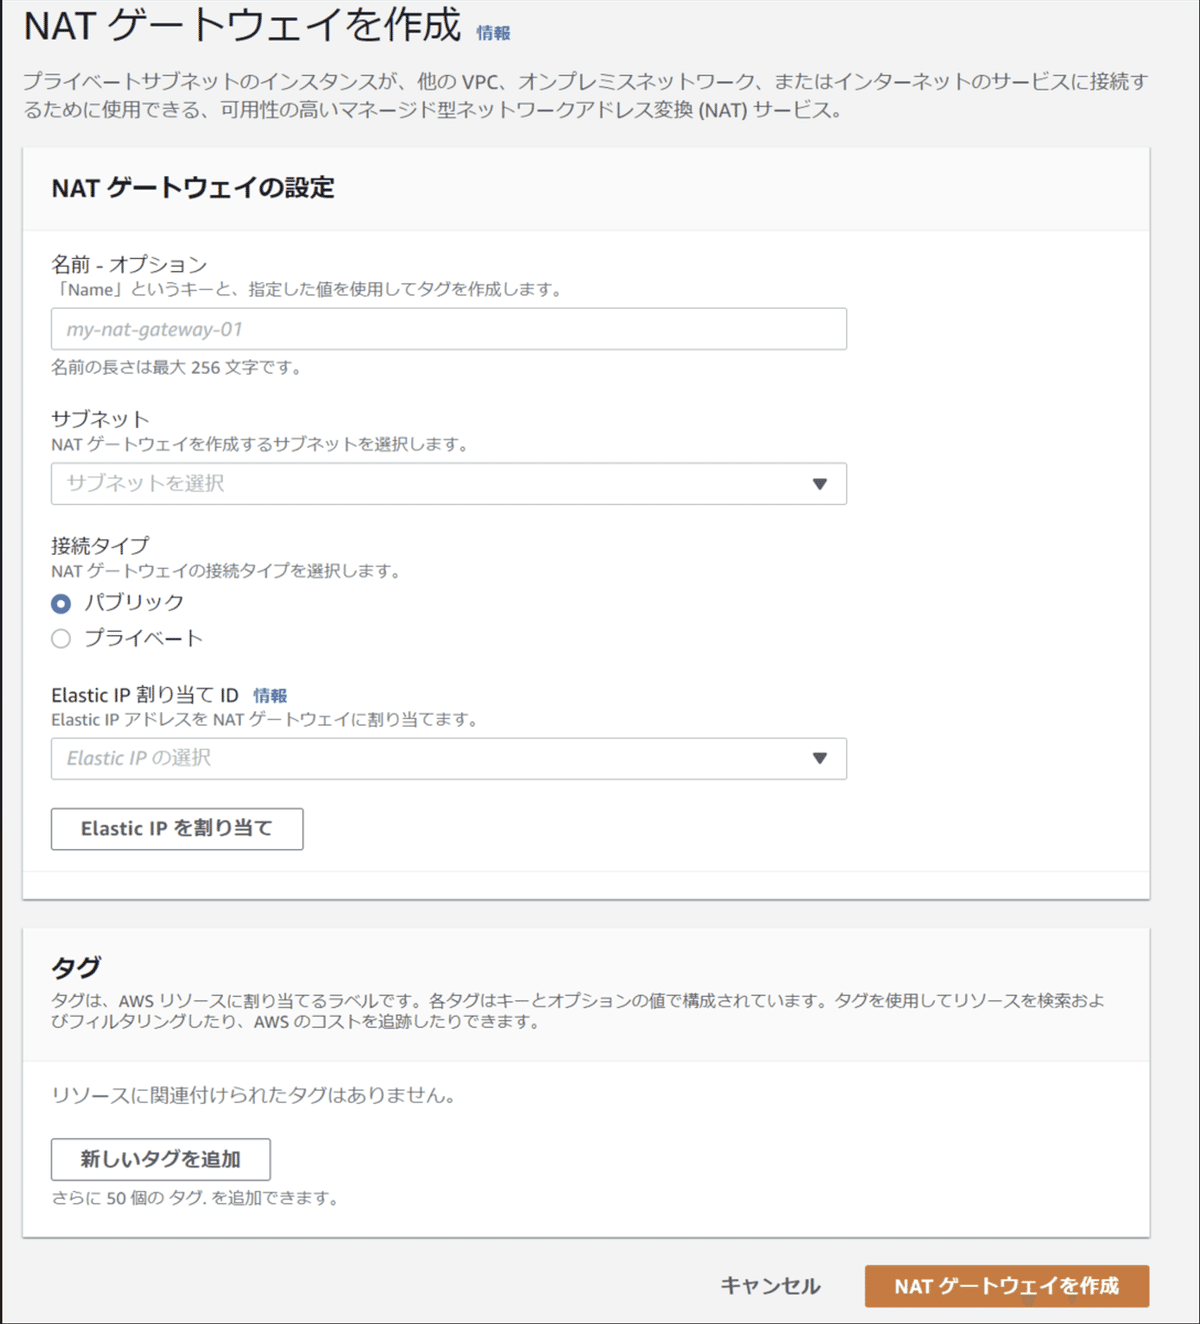
Task: Open the 情報 link beside the page title
Action: tap(493, 33)
